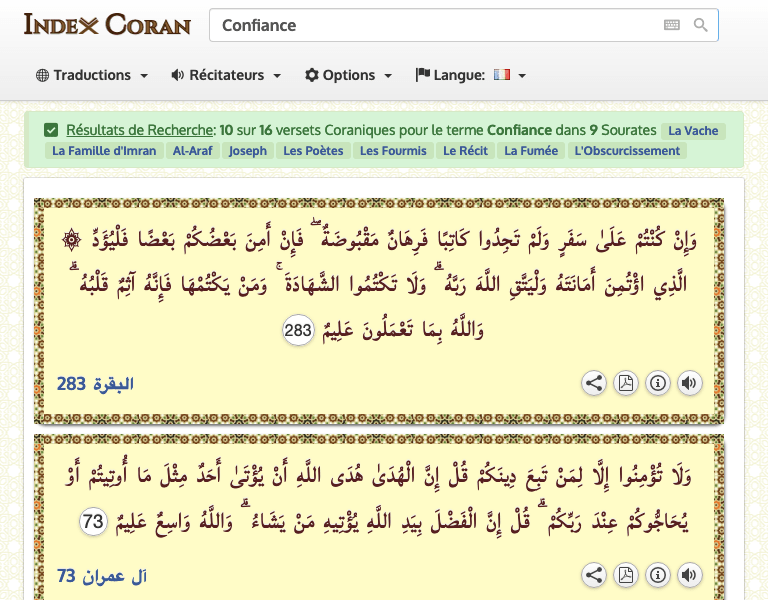This screenshot has height=600, width=768.
Task: Download PDF of verse Al-Baqara 283
Action: pos(625,383)
